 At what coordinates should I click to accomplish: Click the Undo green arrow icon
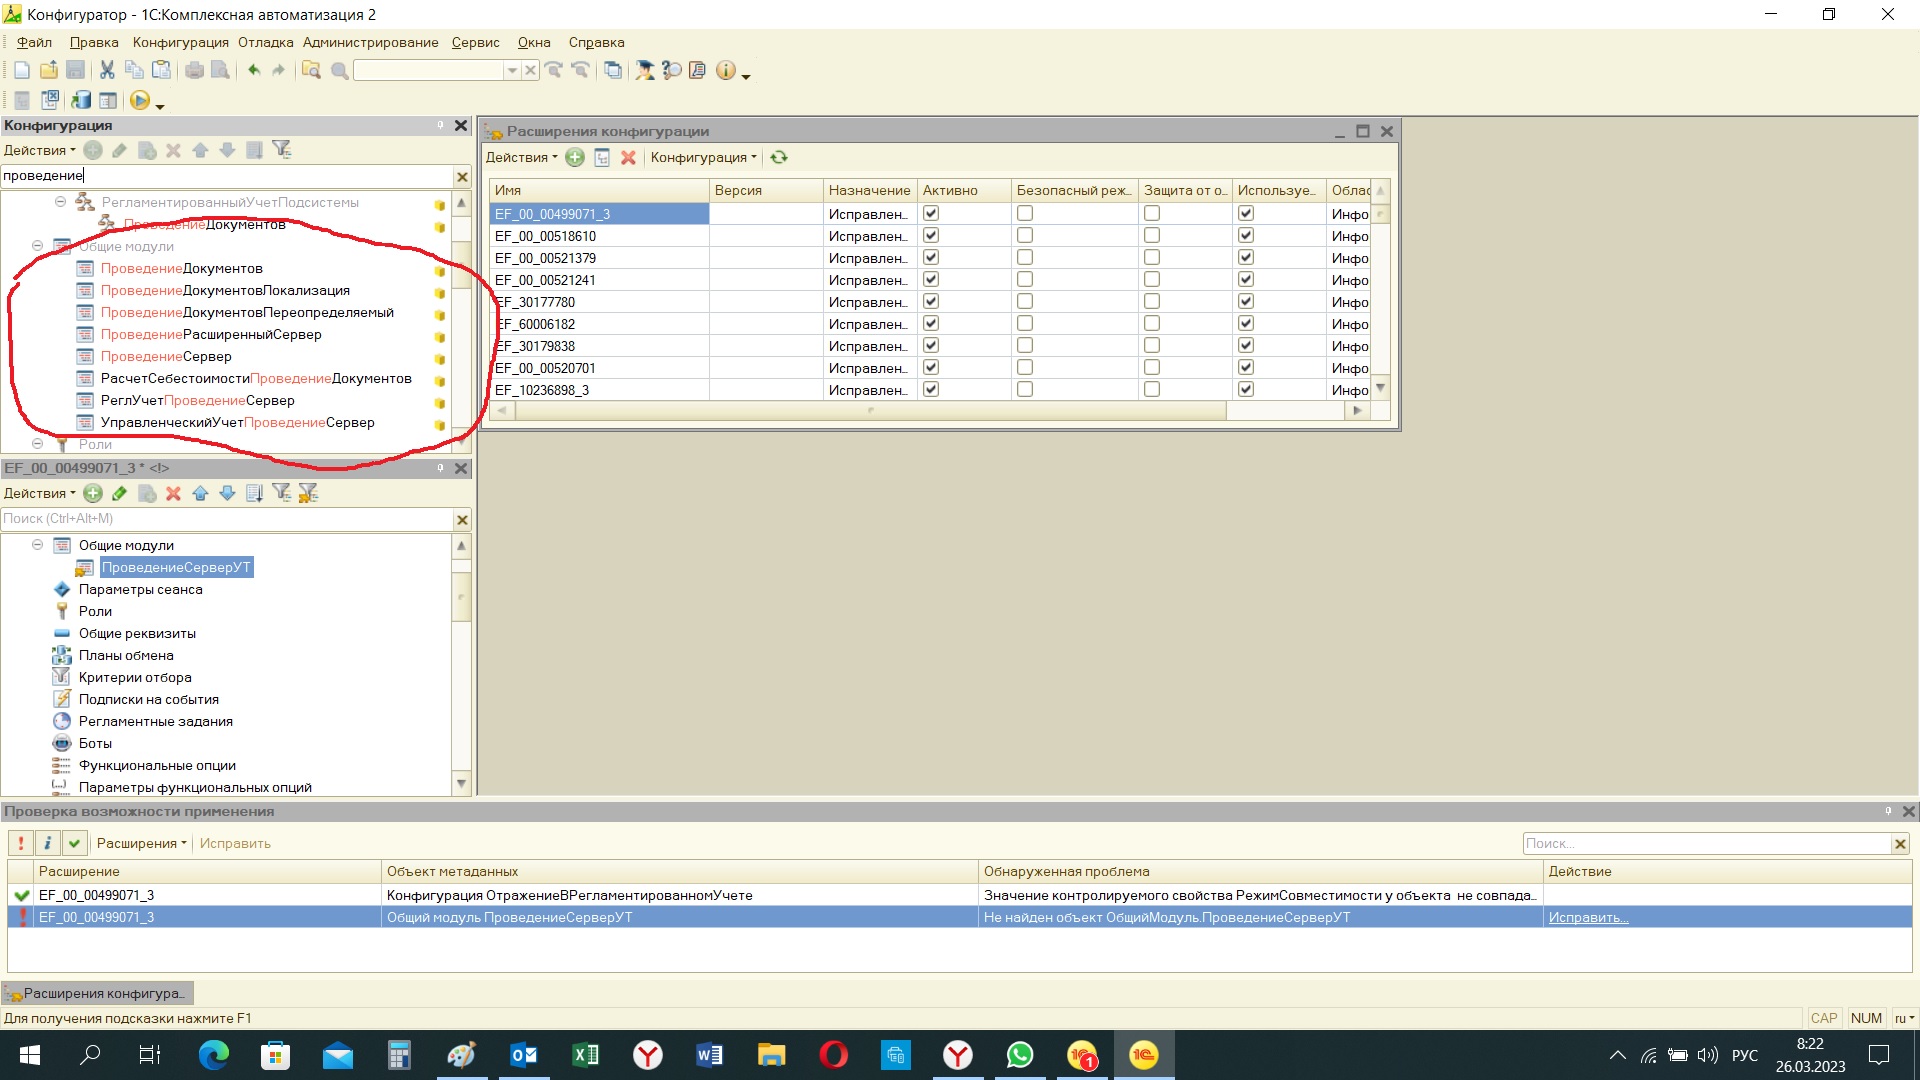click(254, 70)
